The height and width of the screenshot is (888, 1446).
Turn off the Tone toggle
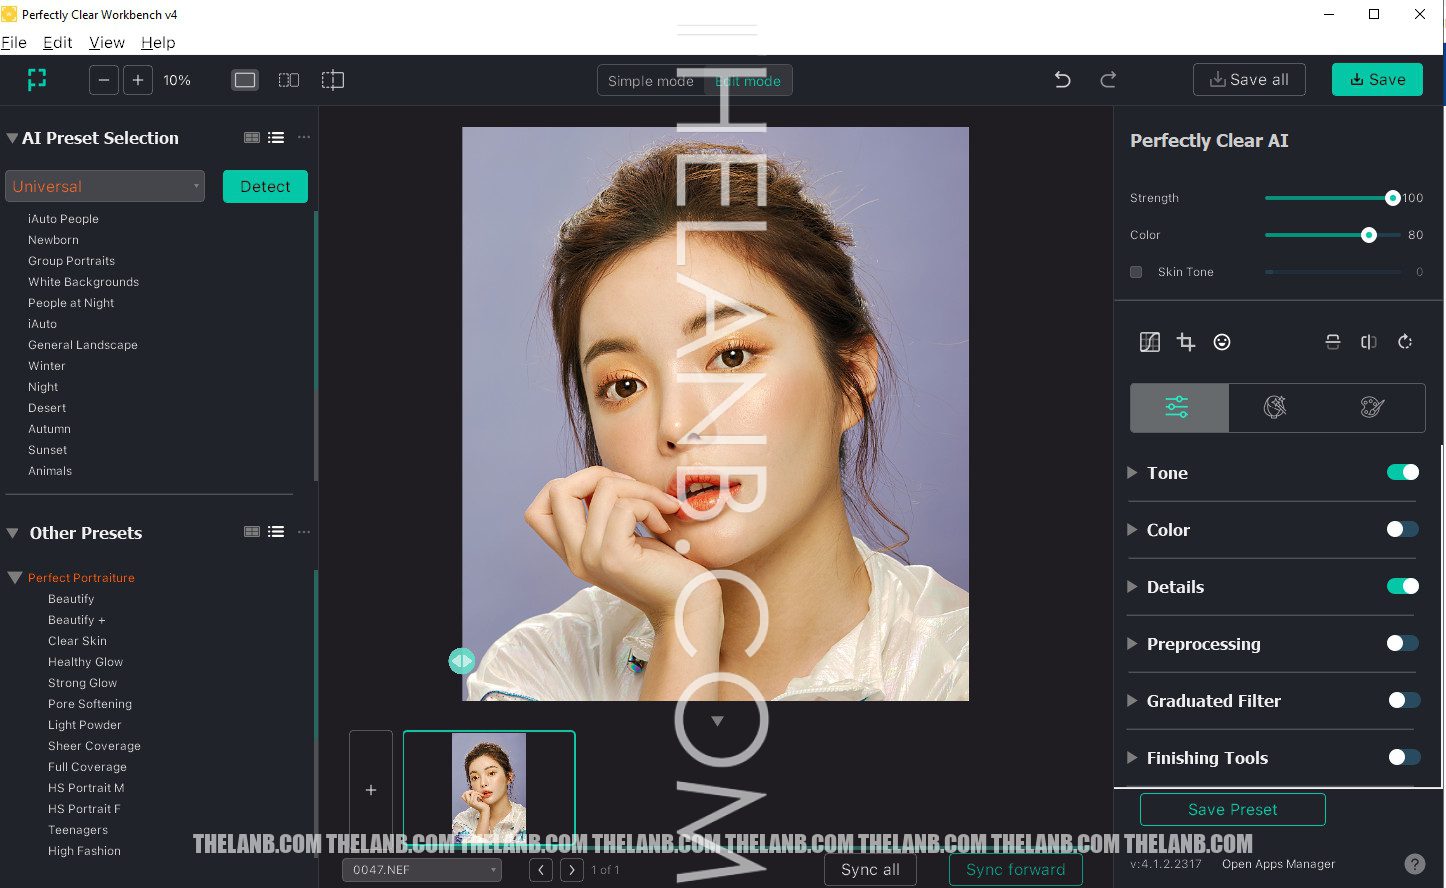coord(1402,472)
